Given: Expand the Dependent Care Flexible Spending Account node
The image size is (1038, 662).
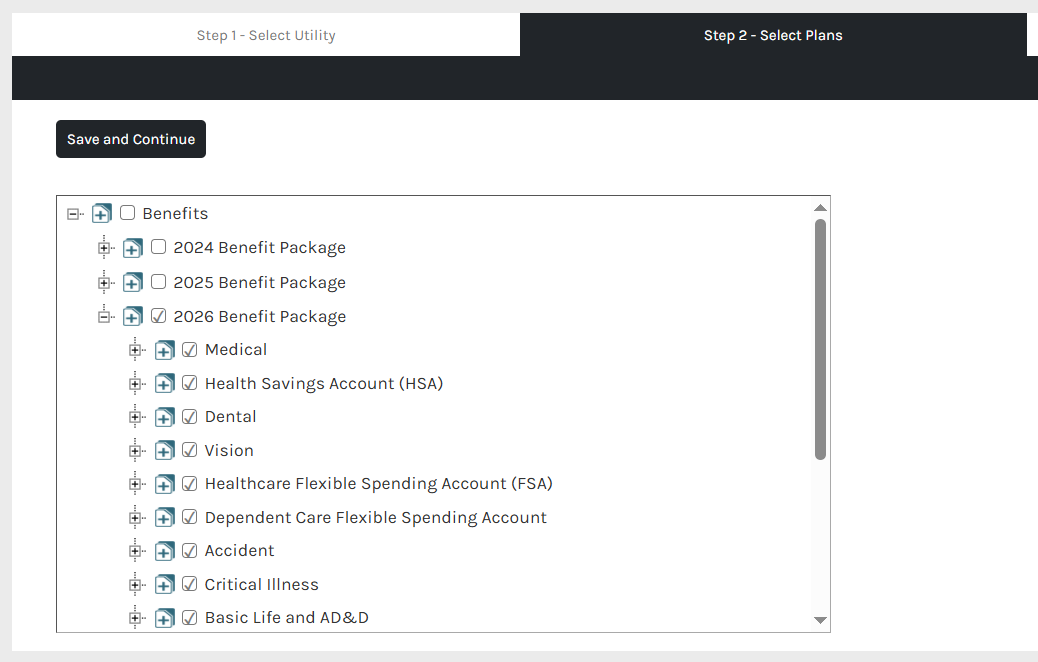Looking at the screenshot, I should pyautogui.click(x=135, y=518).
